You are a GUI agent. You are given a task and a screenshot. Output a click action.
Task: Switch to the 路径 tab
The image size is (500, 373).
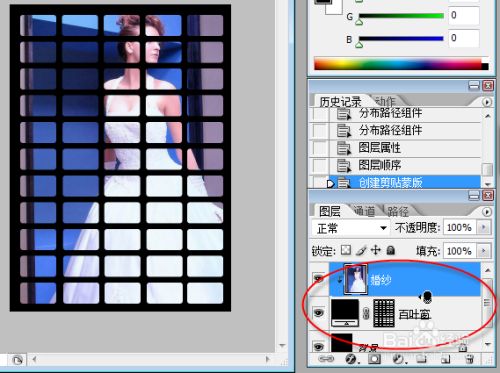[x=398, y=211]
